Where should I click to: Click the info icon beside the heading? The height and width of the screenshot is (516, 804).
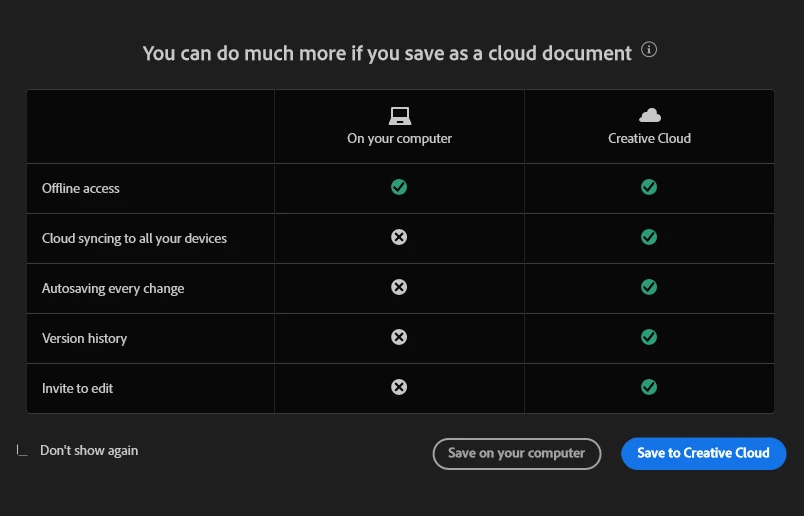pos(649,50)
